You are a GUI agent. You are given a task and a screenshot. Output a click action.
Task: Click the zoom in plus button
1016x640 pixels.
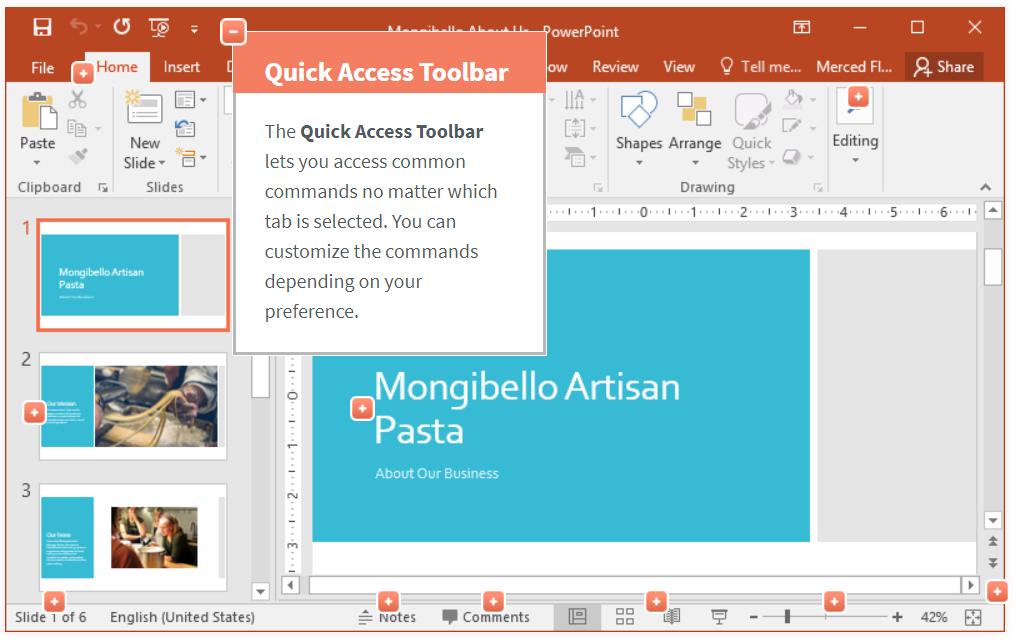897,617
